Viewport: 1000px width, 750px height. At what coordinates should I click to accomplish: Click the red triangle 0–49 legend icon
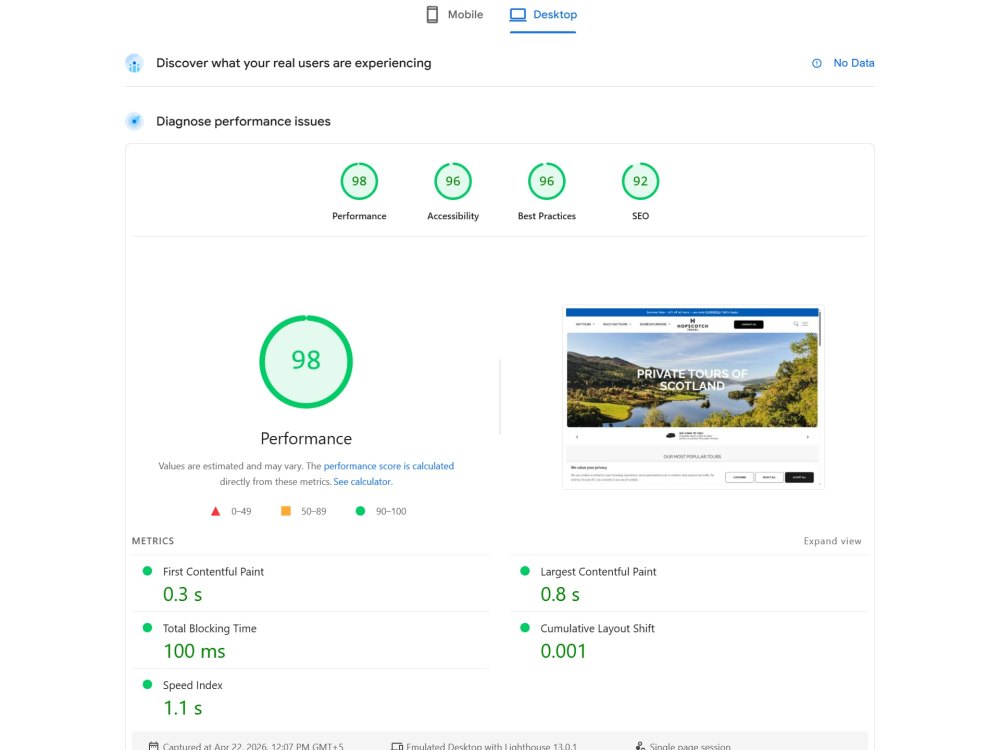tap(216, 511)
